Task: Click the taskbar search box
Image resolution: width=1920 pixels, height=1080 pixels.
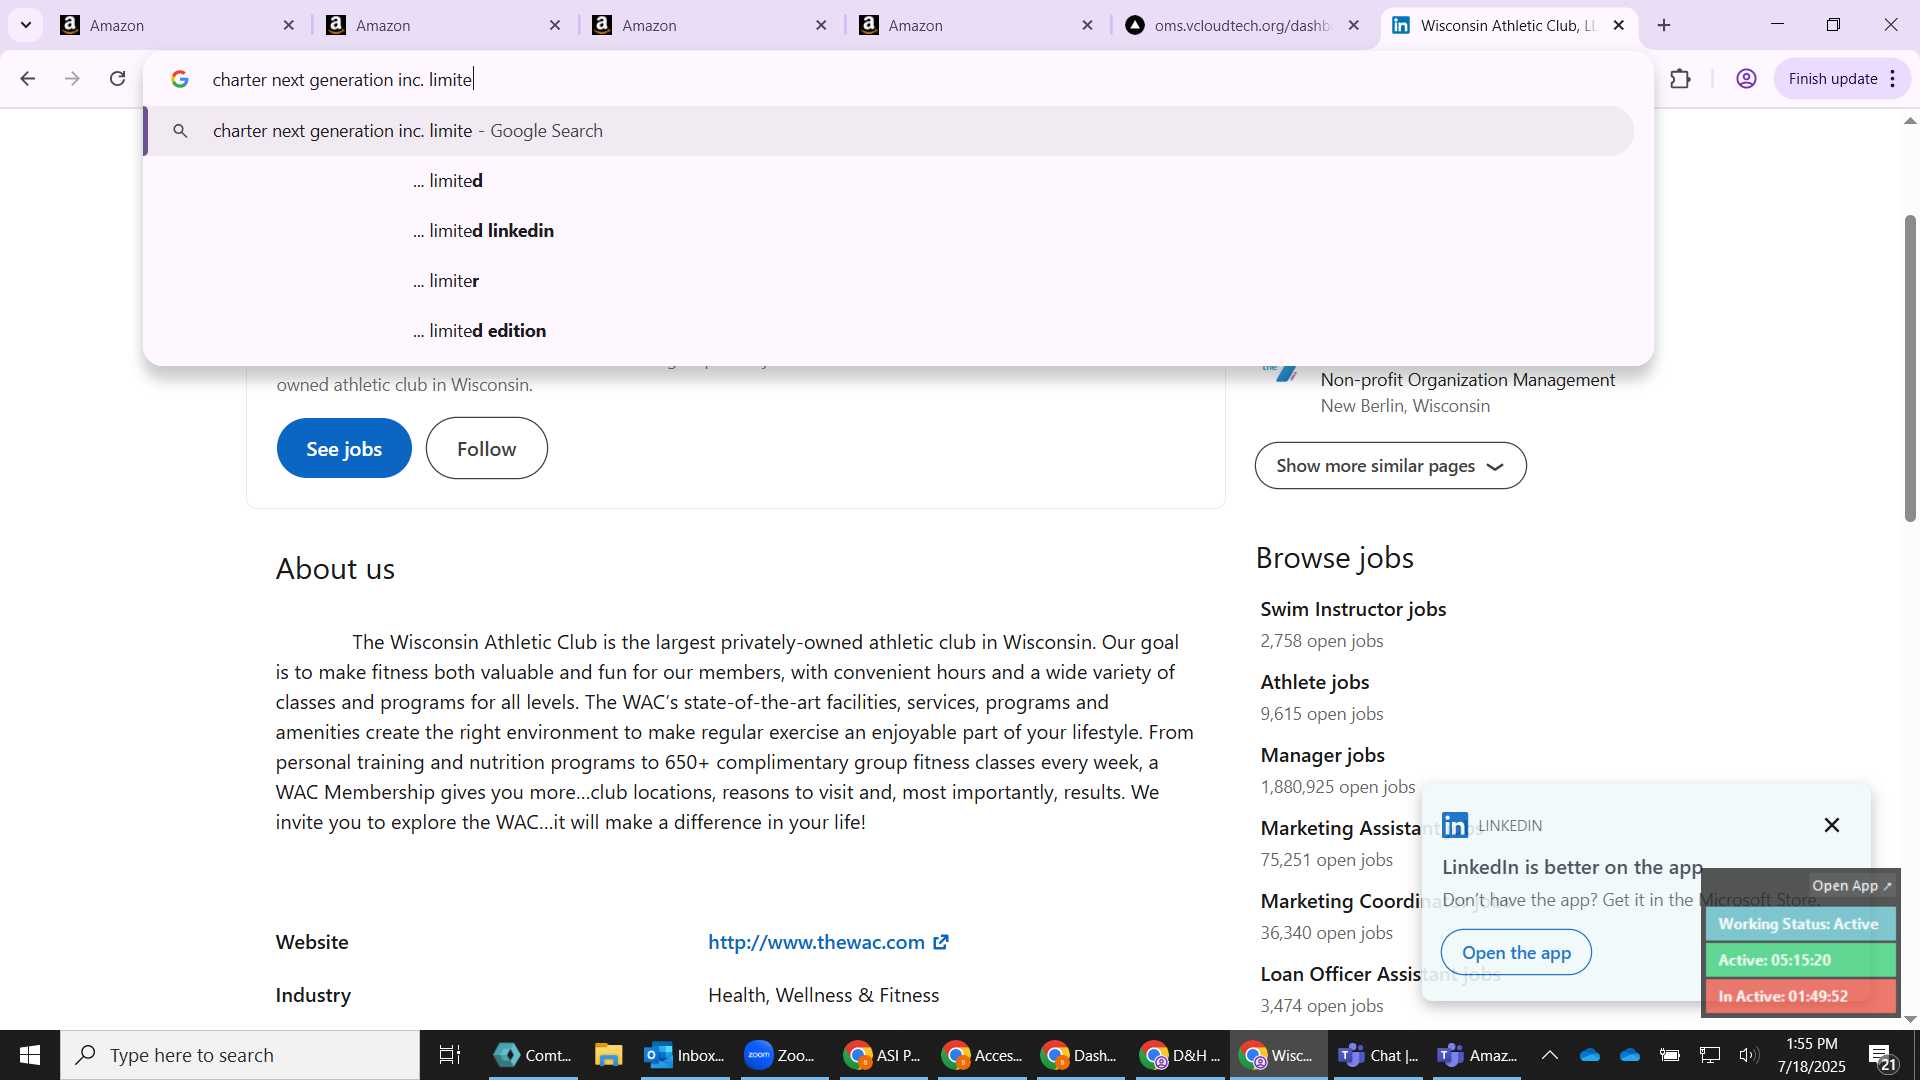Action: pyautogui.click(x=240, y=1055)
